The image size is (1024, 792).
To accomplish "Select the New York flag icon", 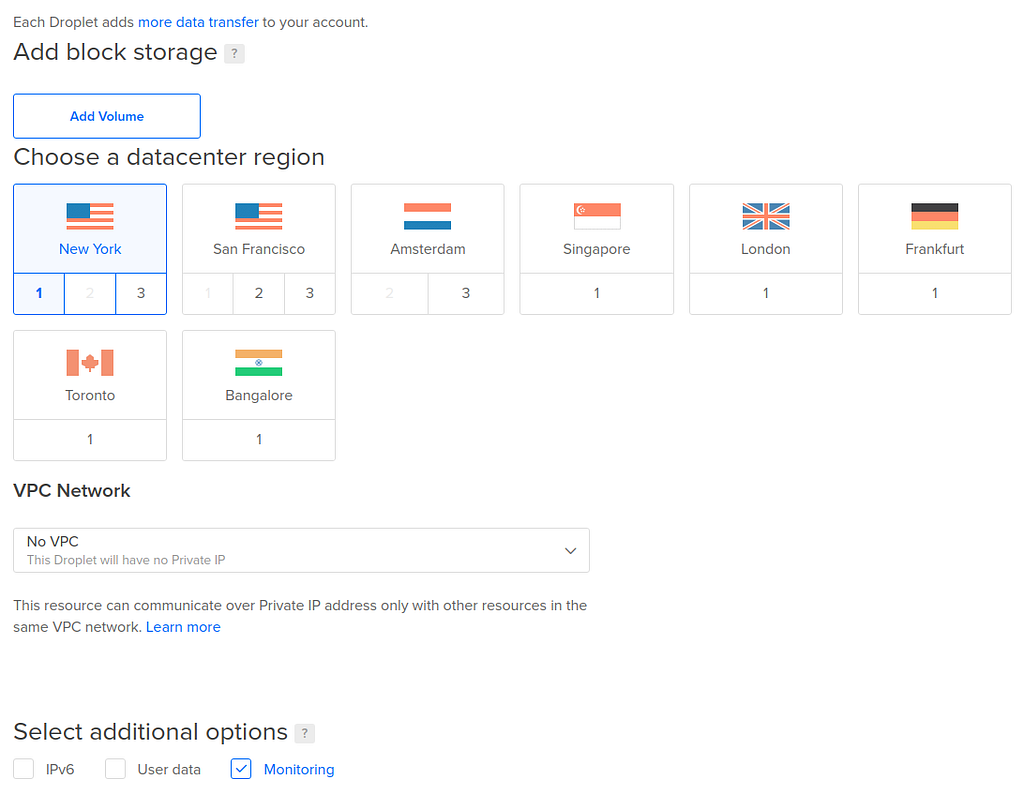I will pyautogui.click(x=90, y=216).
